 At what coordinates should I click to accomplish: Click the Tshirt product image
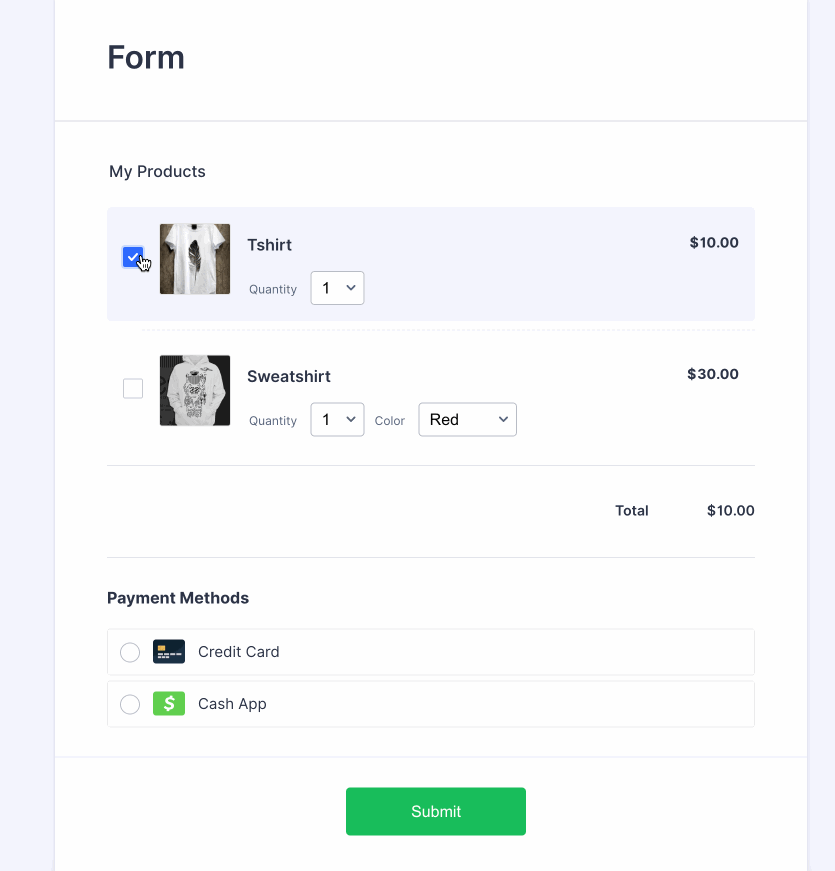pyautogui.click(x=195, y=259)
